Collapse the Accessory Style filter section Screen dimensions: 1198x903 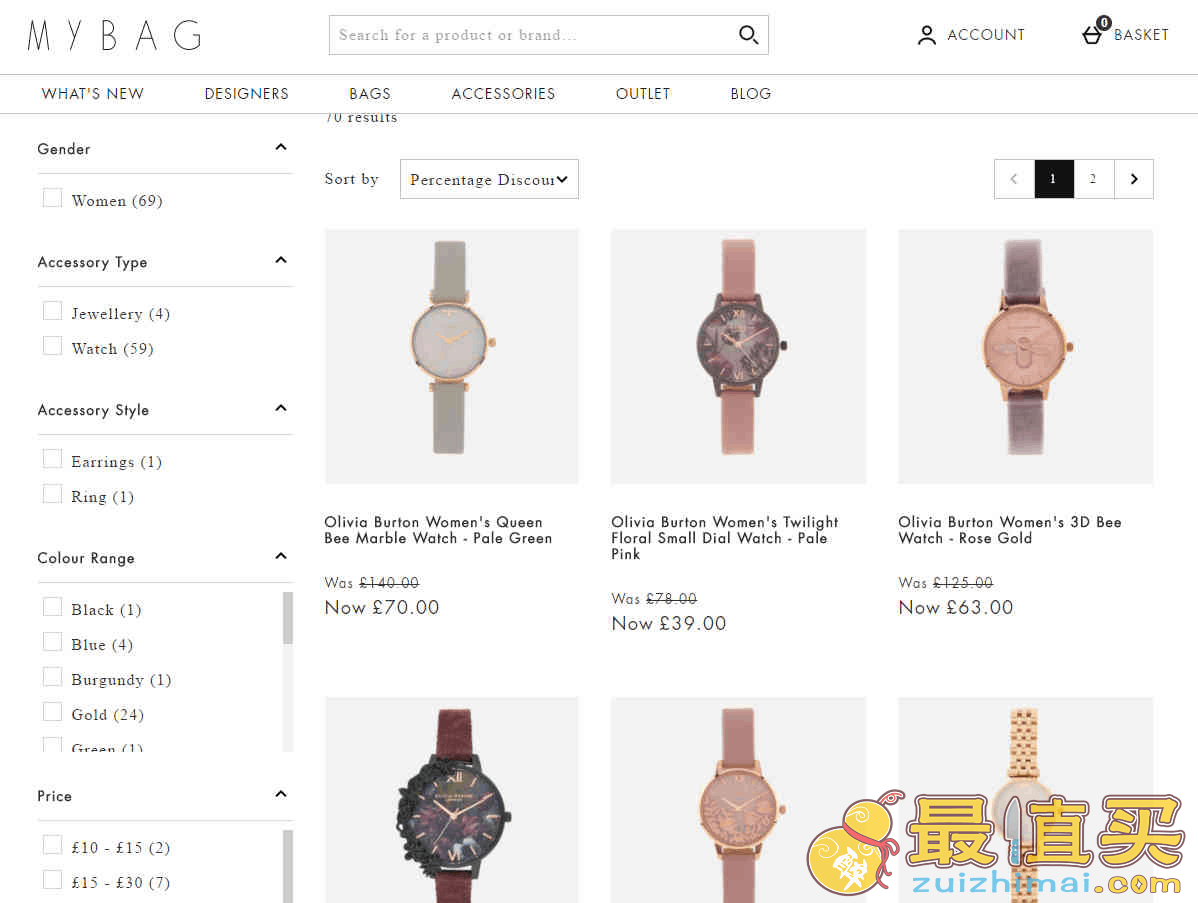[281, 408]
